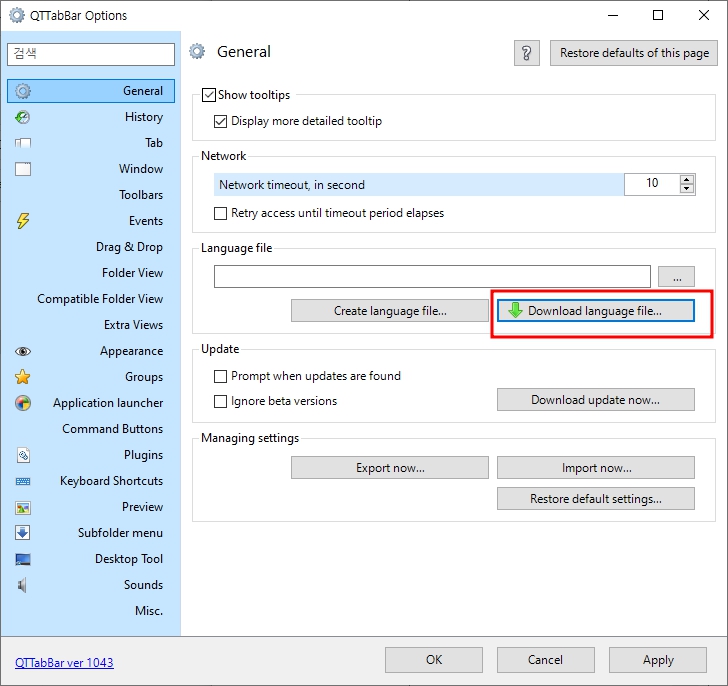Click the network timeout value field

click(652, 184)
